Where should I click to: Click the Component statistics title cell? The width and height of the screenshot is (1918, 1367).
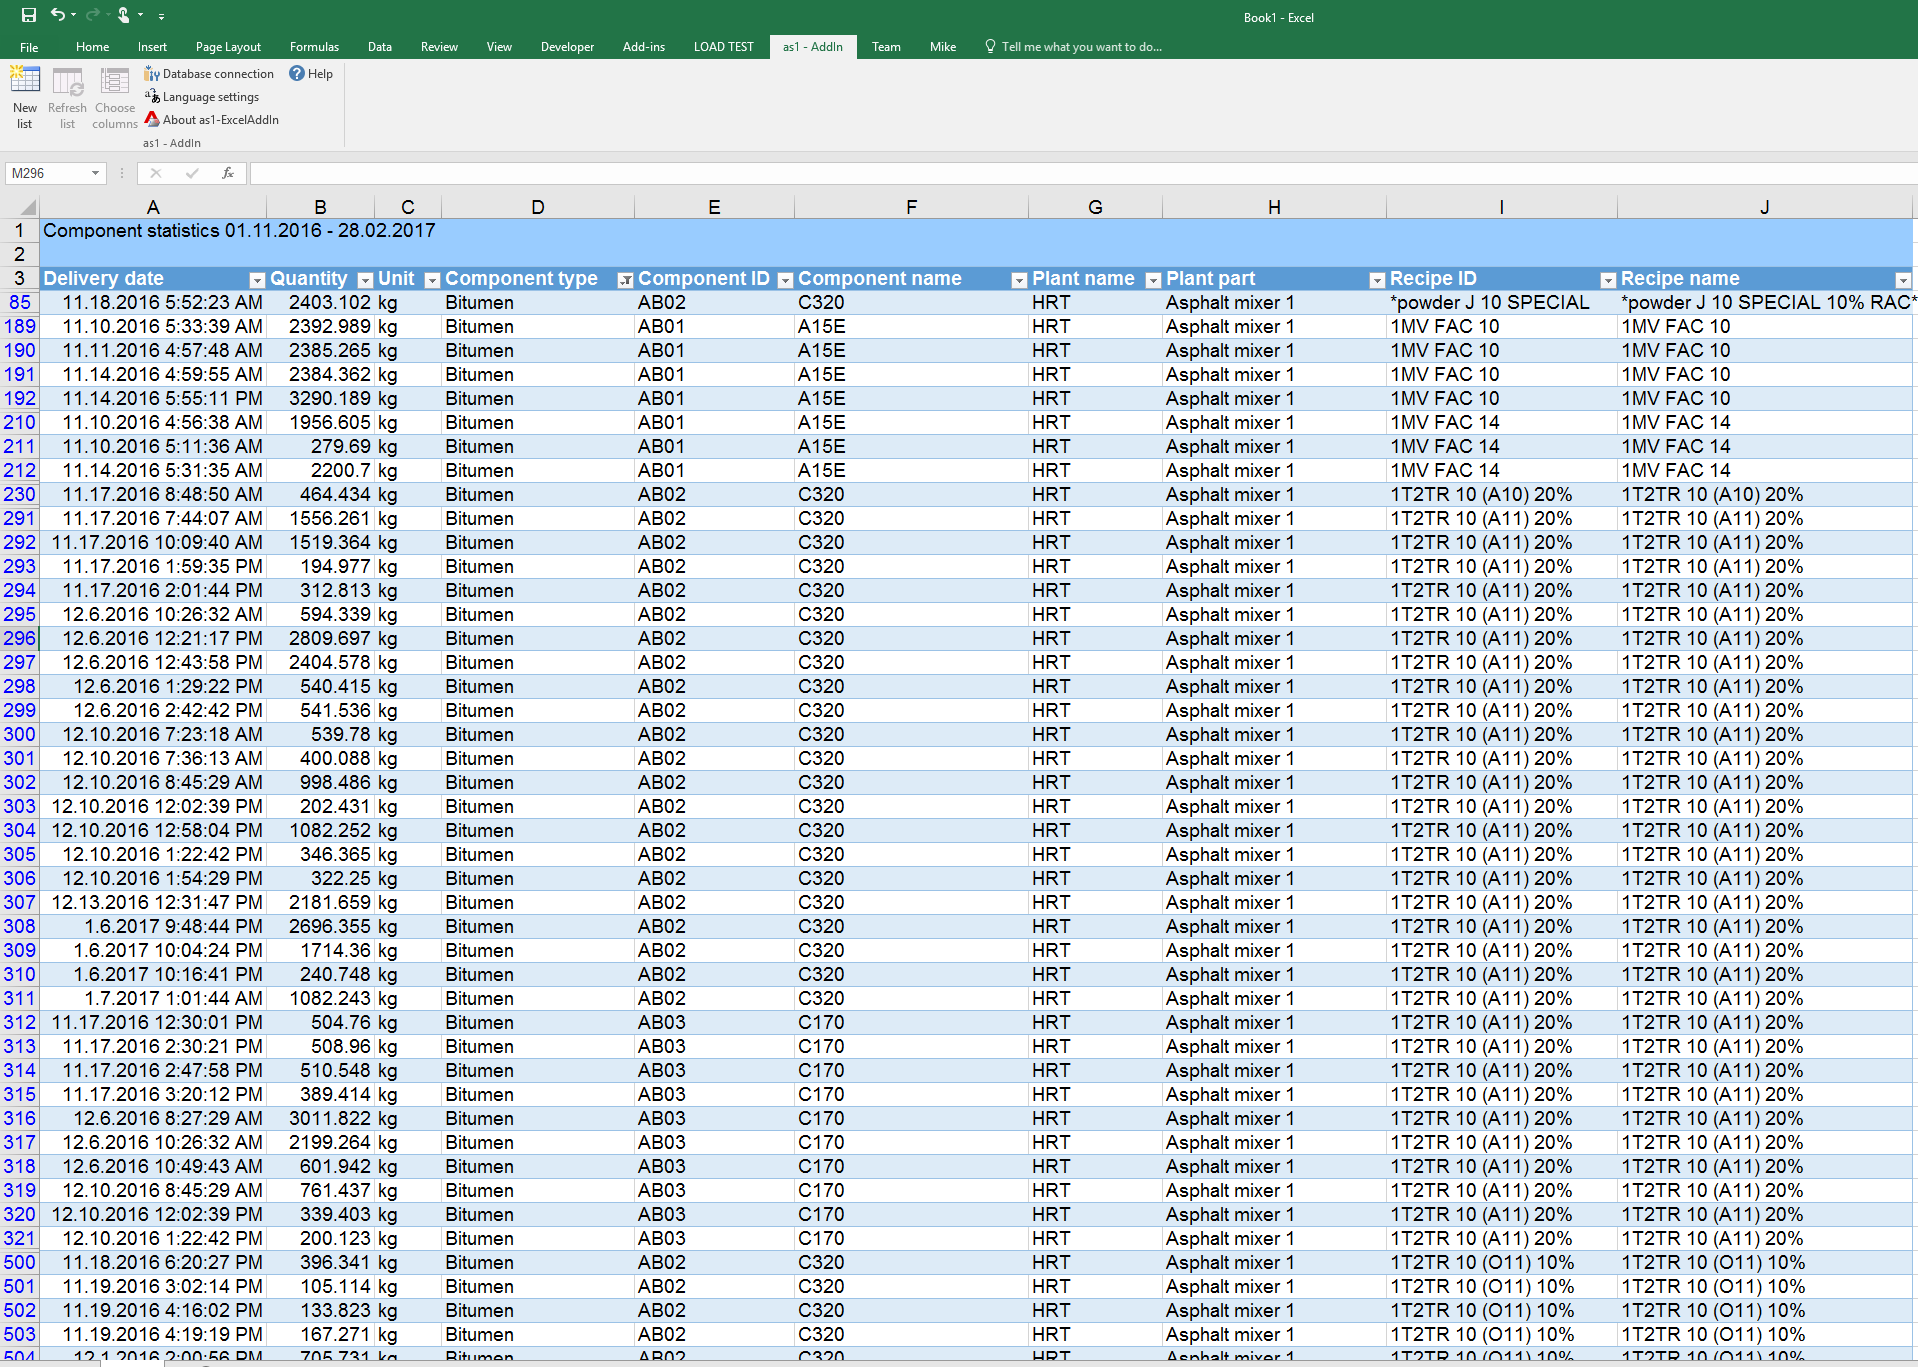click(240, 231)
